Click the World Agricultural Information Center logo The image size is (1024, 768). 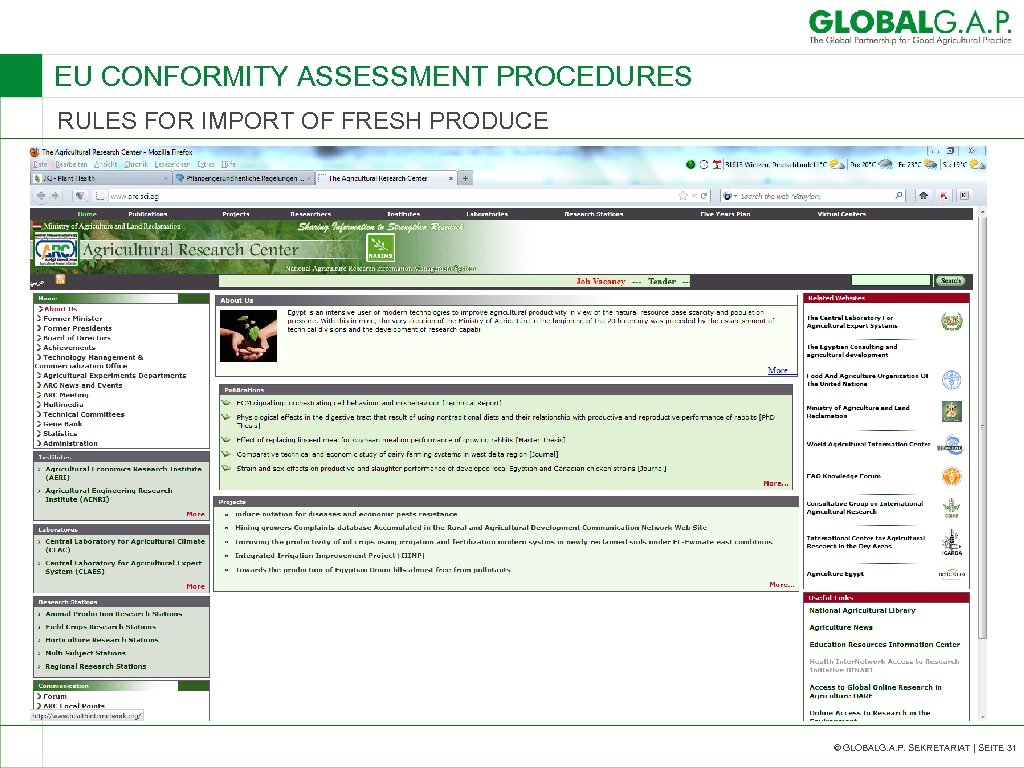click(x=952, y=446)
